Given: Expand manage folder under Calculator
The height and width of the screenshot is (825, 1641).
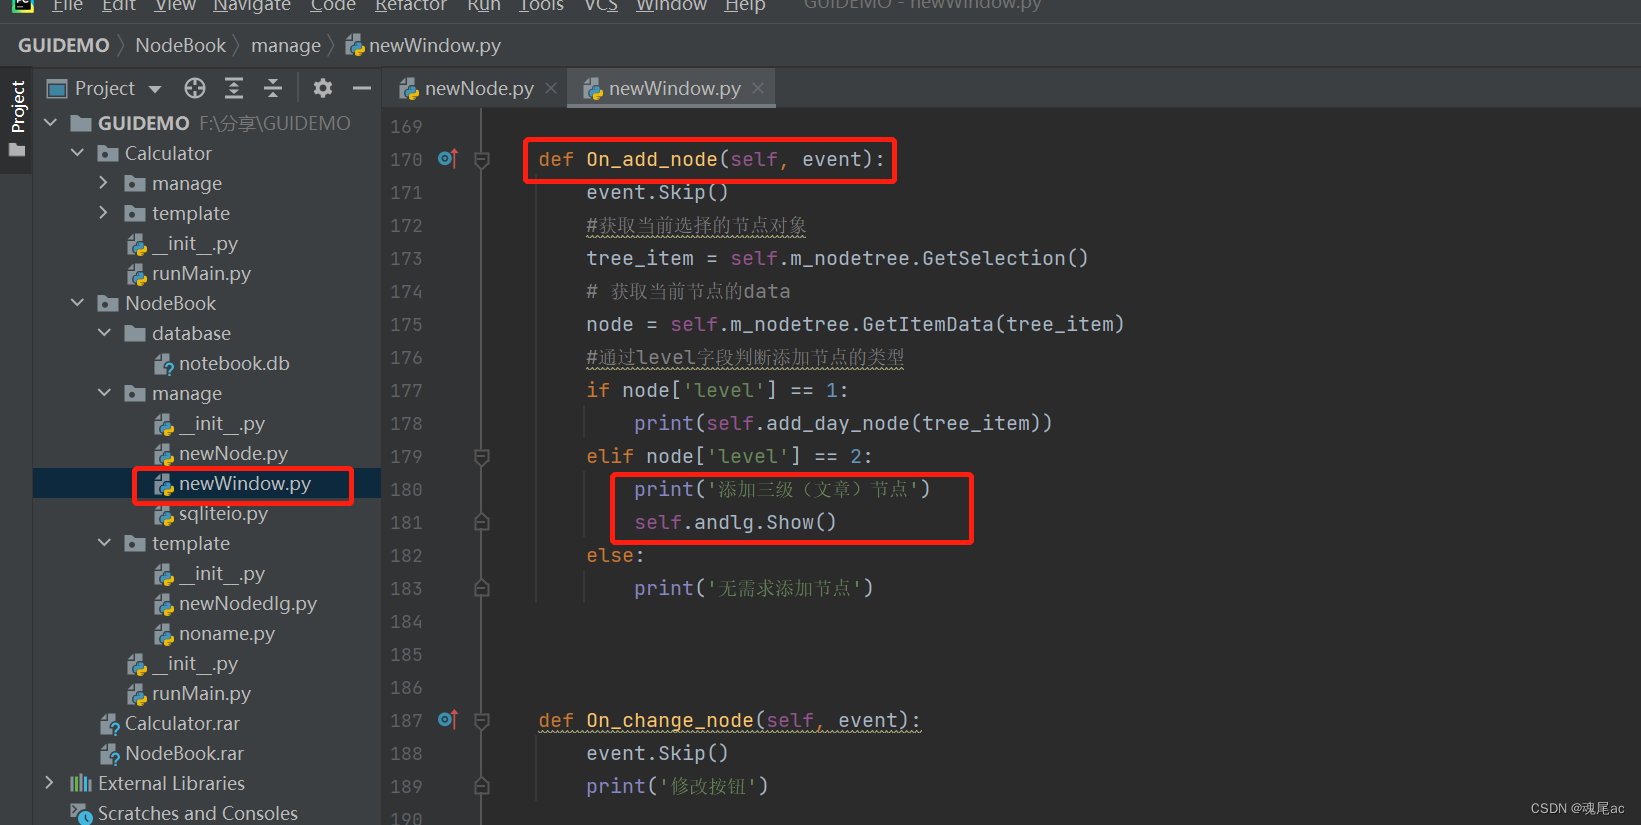Looking at the screenshot, I should click(x=104, y=183).
